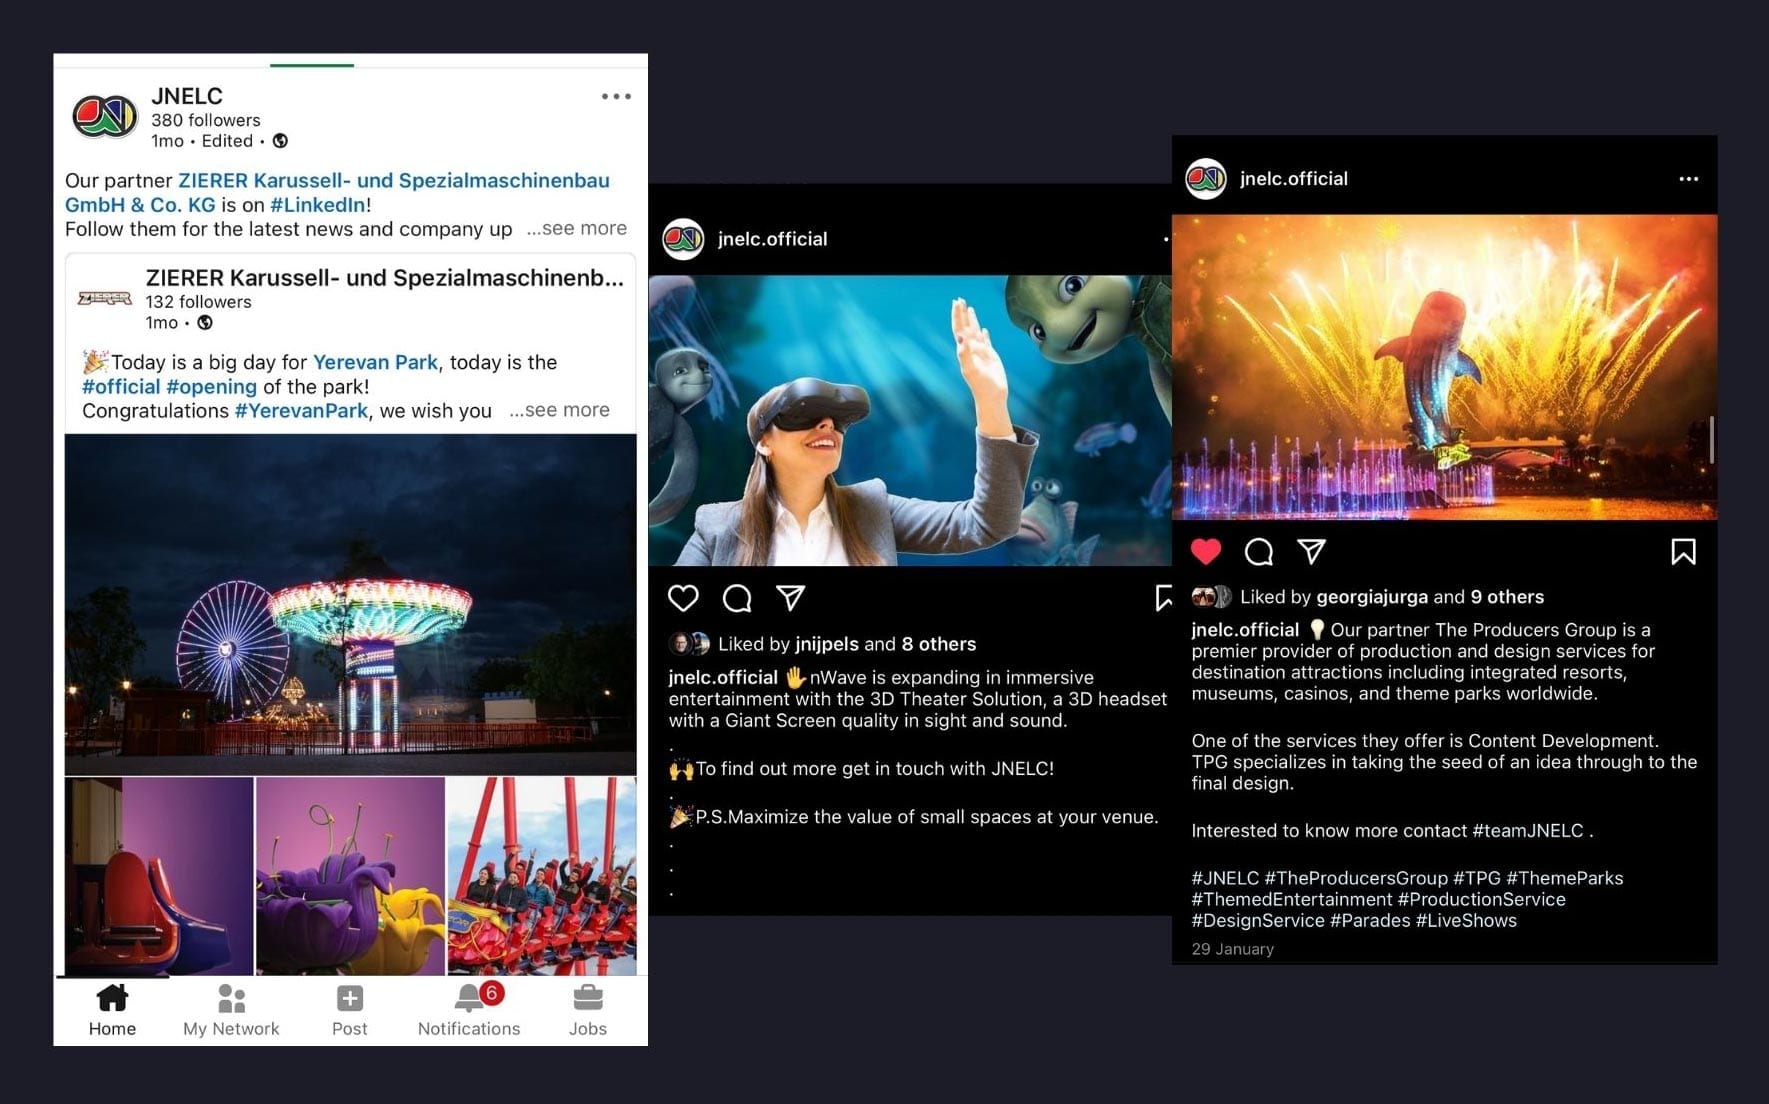Open red ride seat thumbnail photo
This screenshot has width=1769, height=1104.
[159, 876]
